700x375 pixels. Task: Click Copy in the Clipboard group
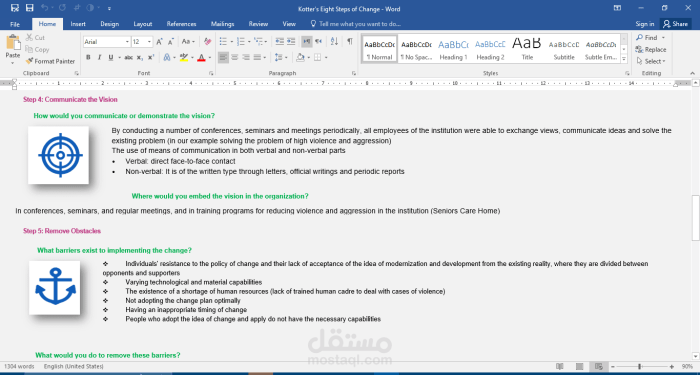tap(38, 50)
